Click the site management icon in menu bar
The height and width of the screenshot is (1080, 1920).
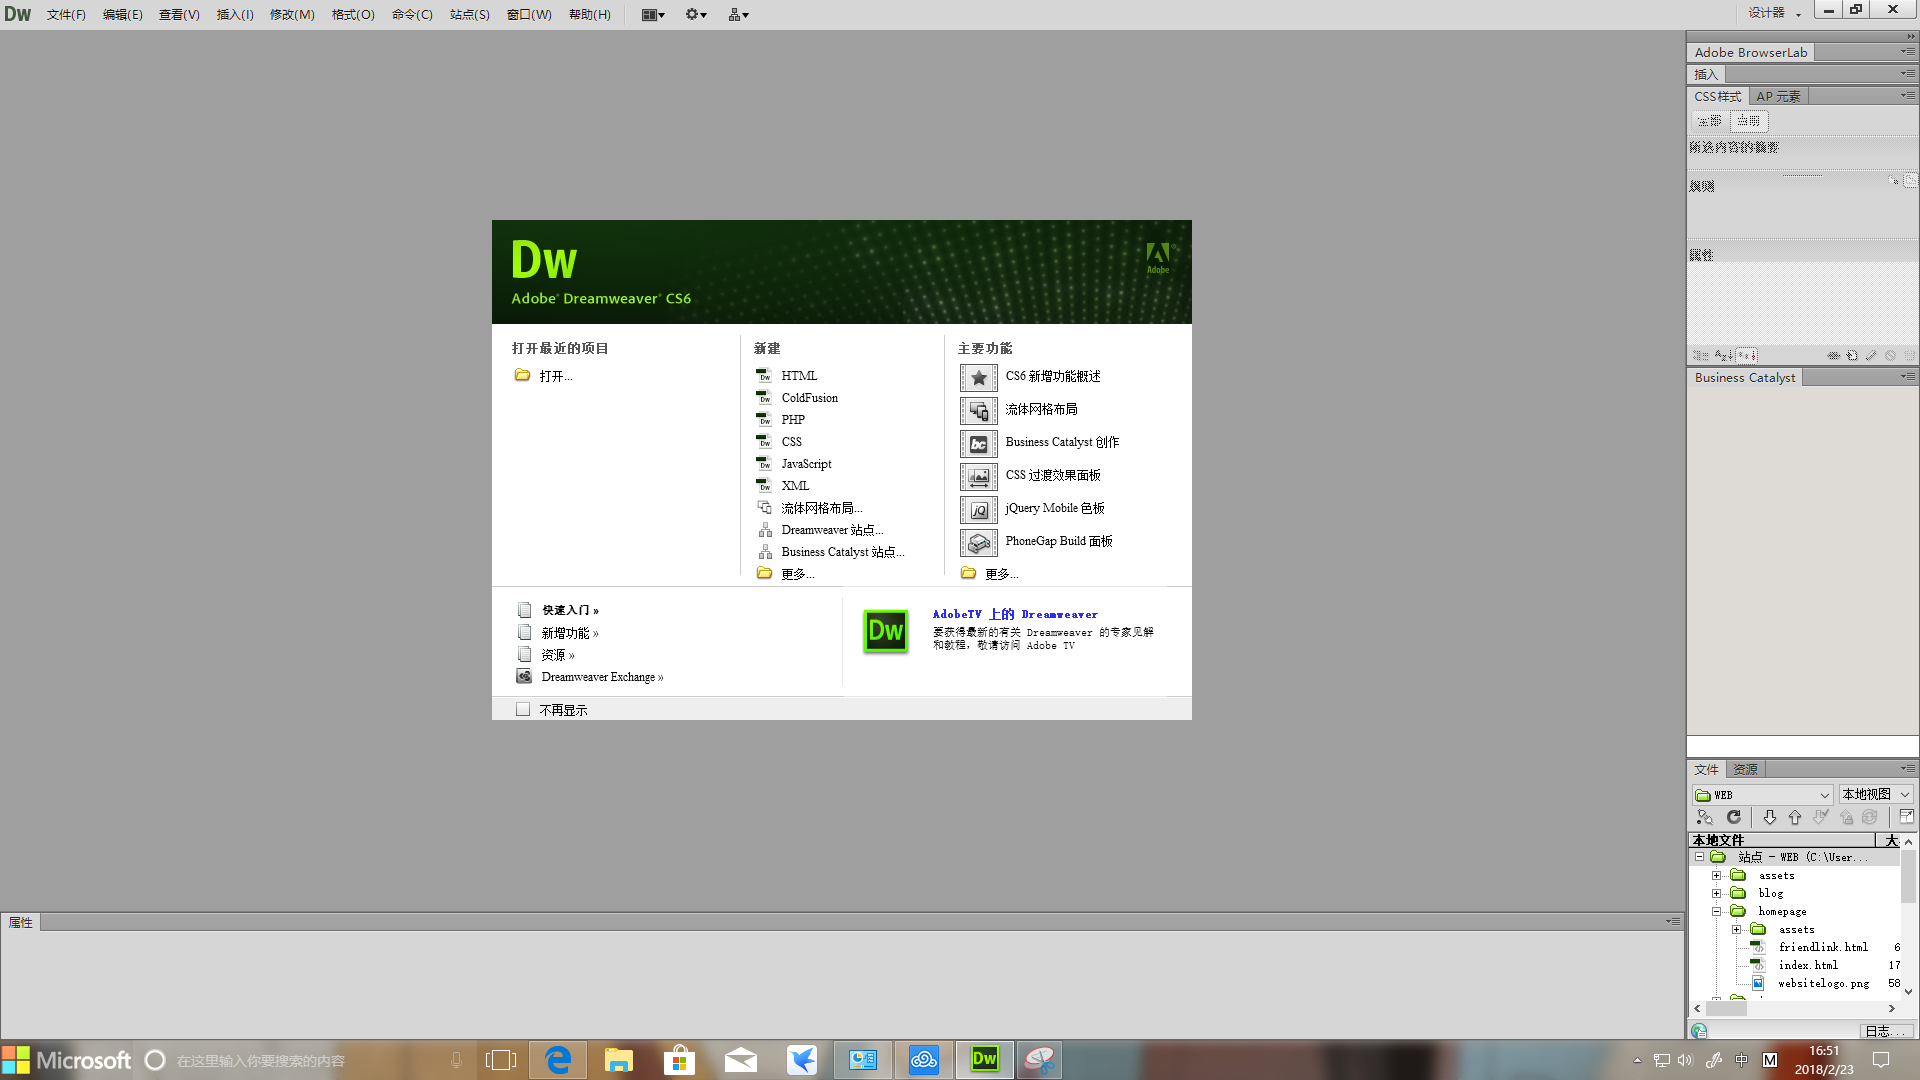(738, 15)
